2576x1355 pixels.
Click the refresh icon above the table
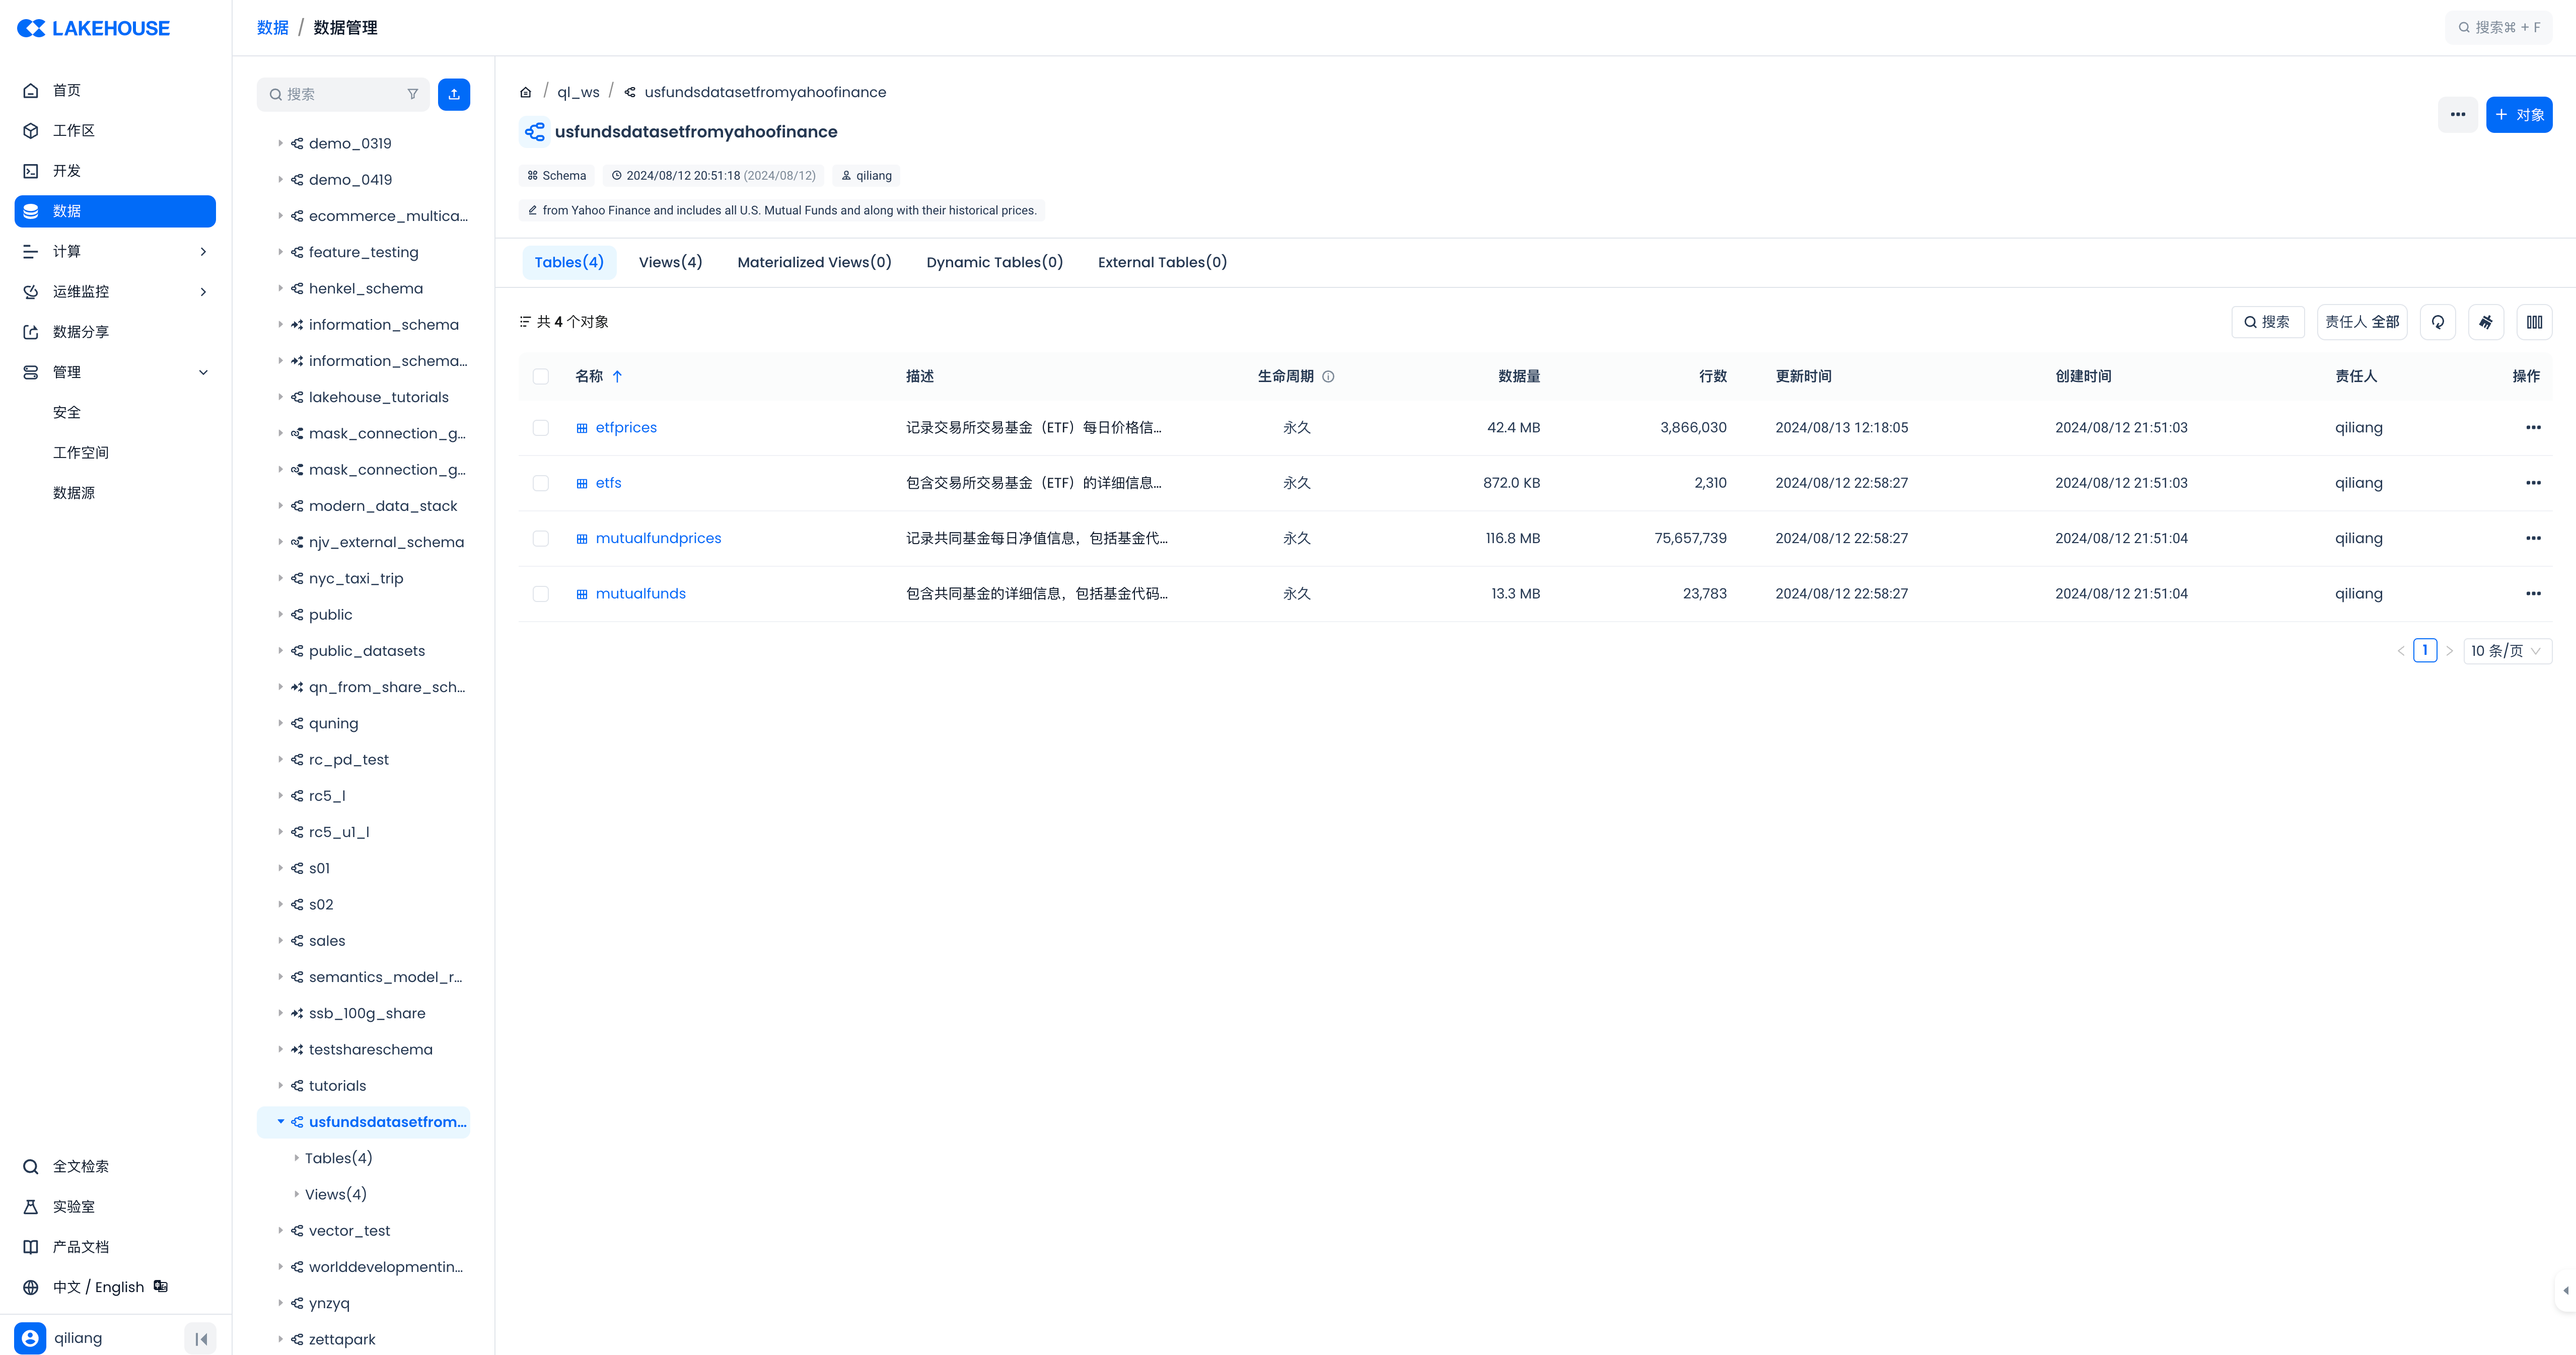click(x=2438, y=322)
